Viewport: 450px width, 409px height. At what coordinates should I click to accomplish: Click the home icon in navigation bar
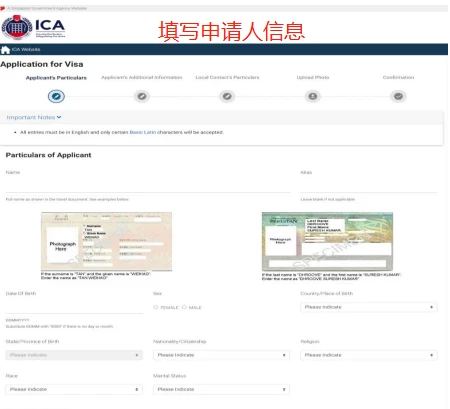click(x=5, y=50)
